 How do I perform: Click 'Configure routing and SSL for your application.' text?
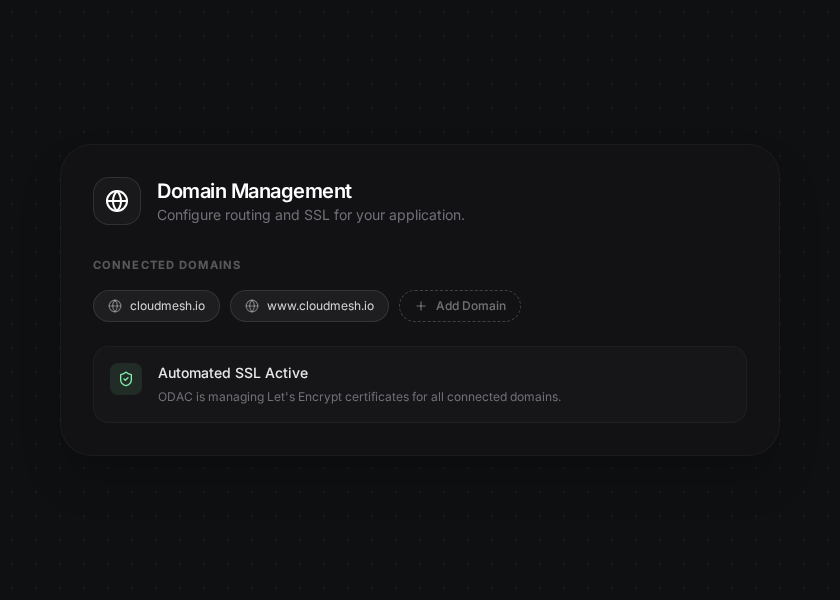pyautogui.click(x=311, y=215)
